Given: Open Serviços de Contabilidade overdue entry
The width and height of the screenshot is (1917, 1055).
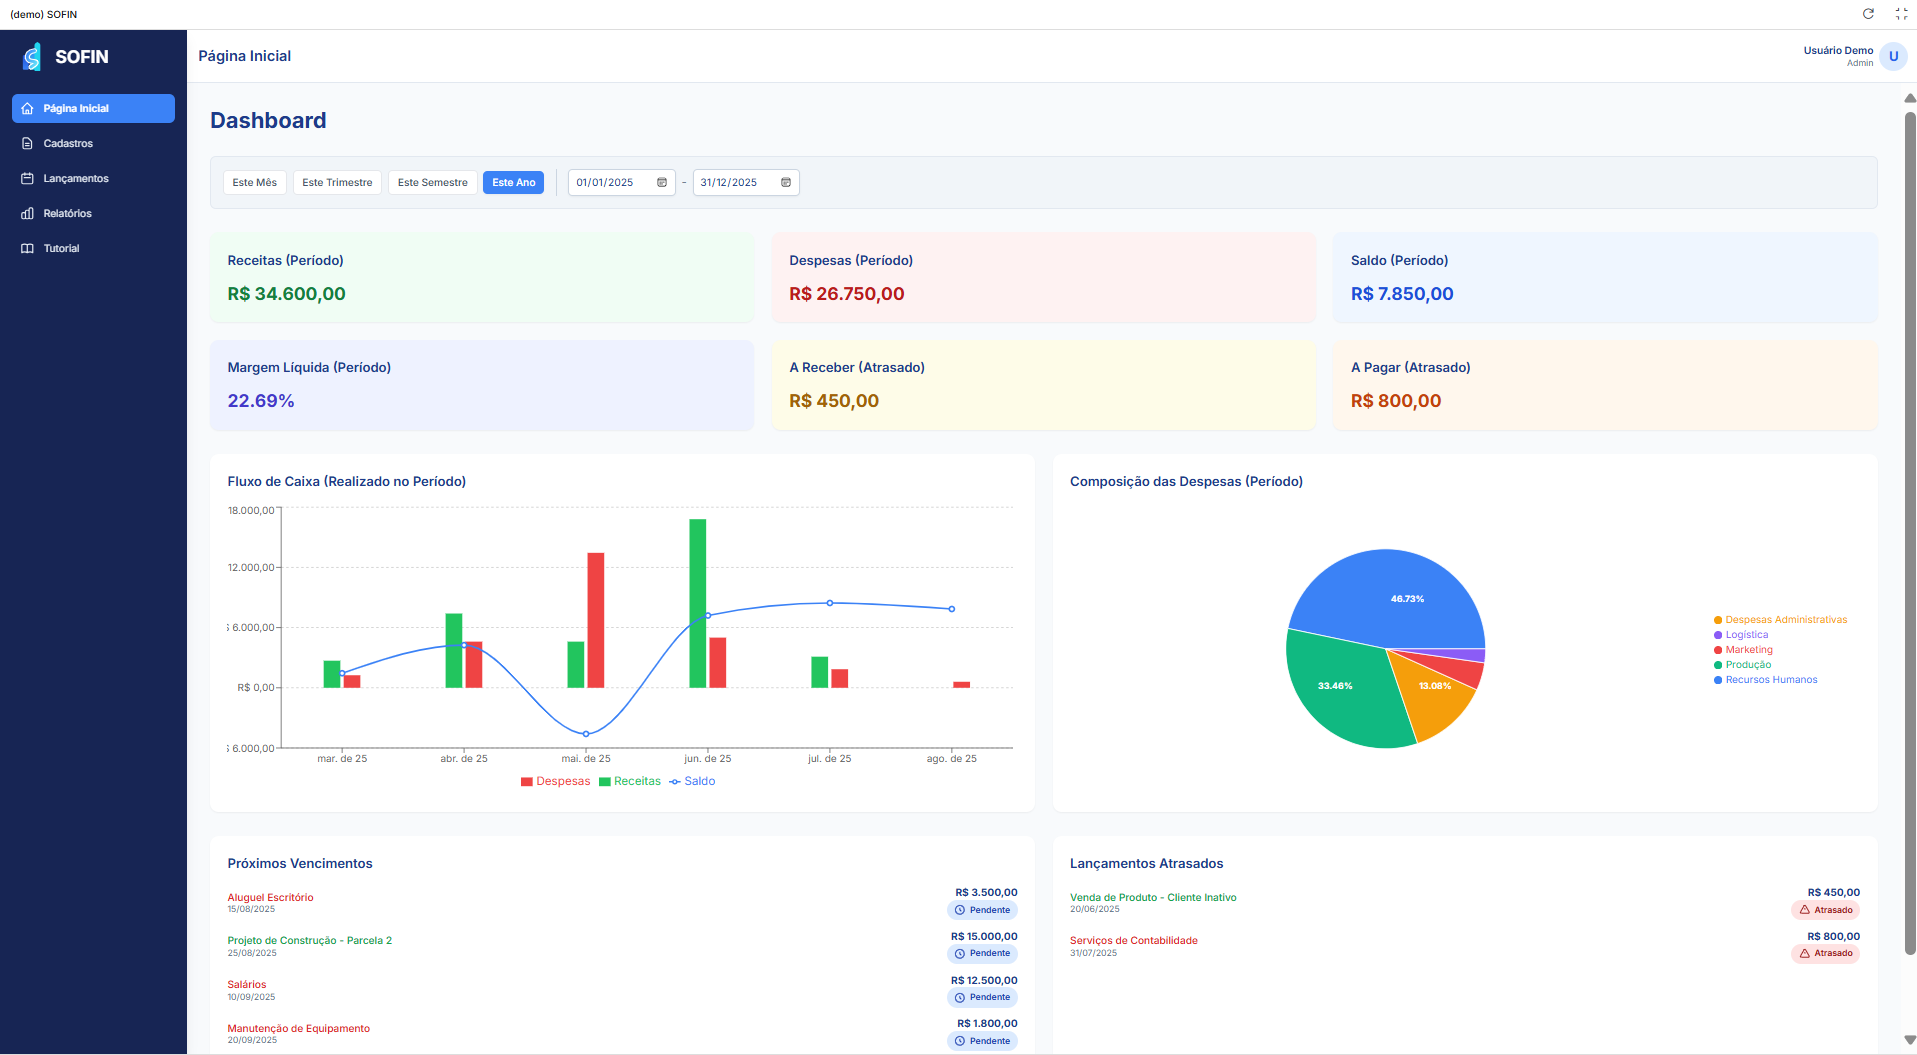Looking at the screenshot, I should [x=1134, y=941].
